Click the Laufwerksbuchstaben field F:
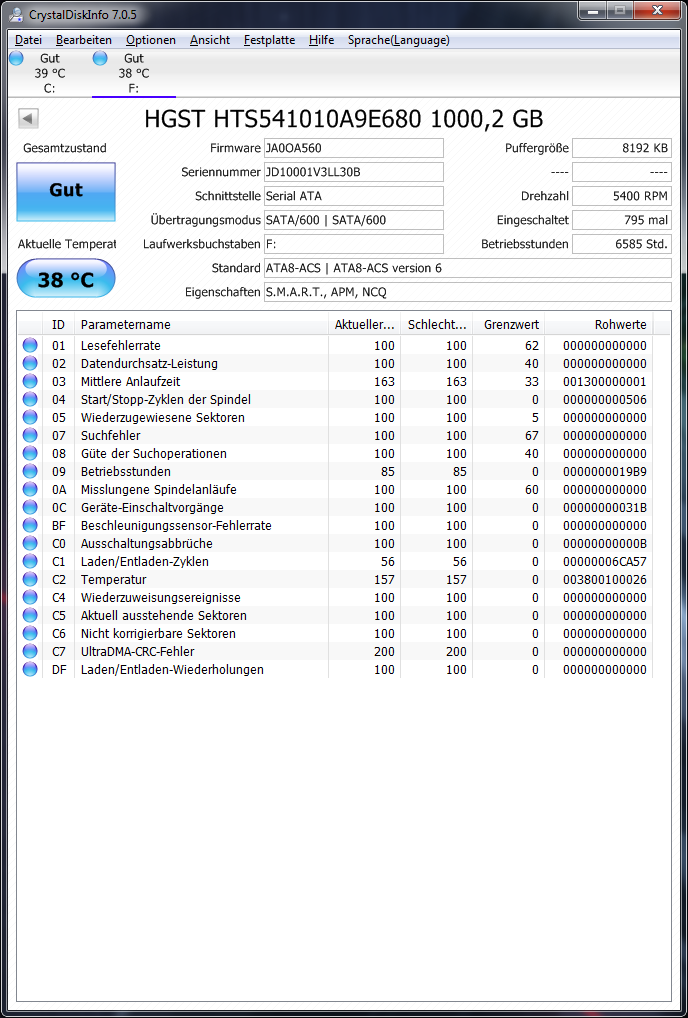The image size is (688, 1018). click(354, 244)
